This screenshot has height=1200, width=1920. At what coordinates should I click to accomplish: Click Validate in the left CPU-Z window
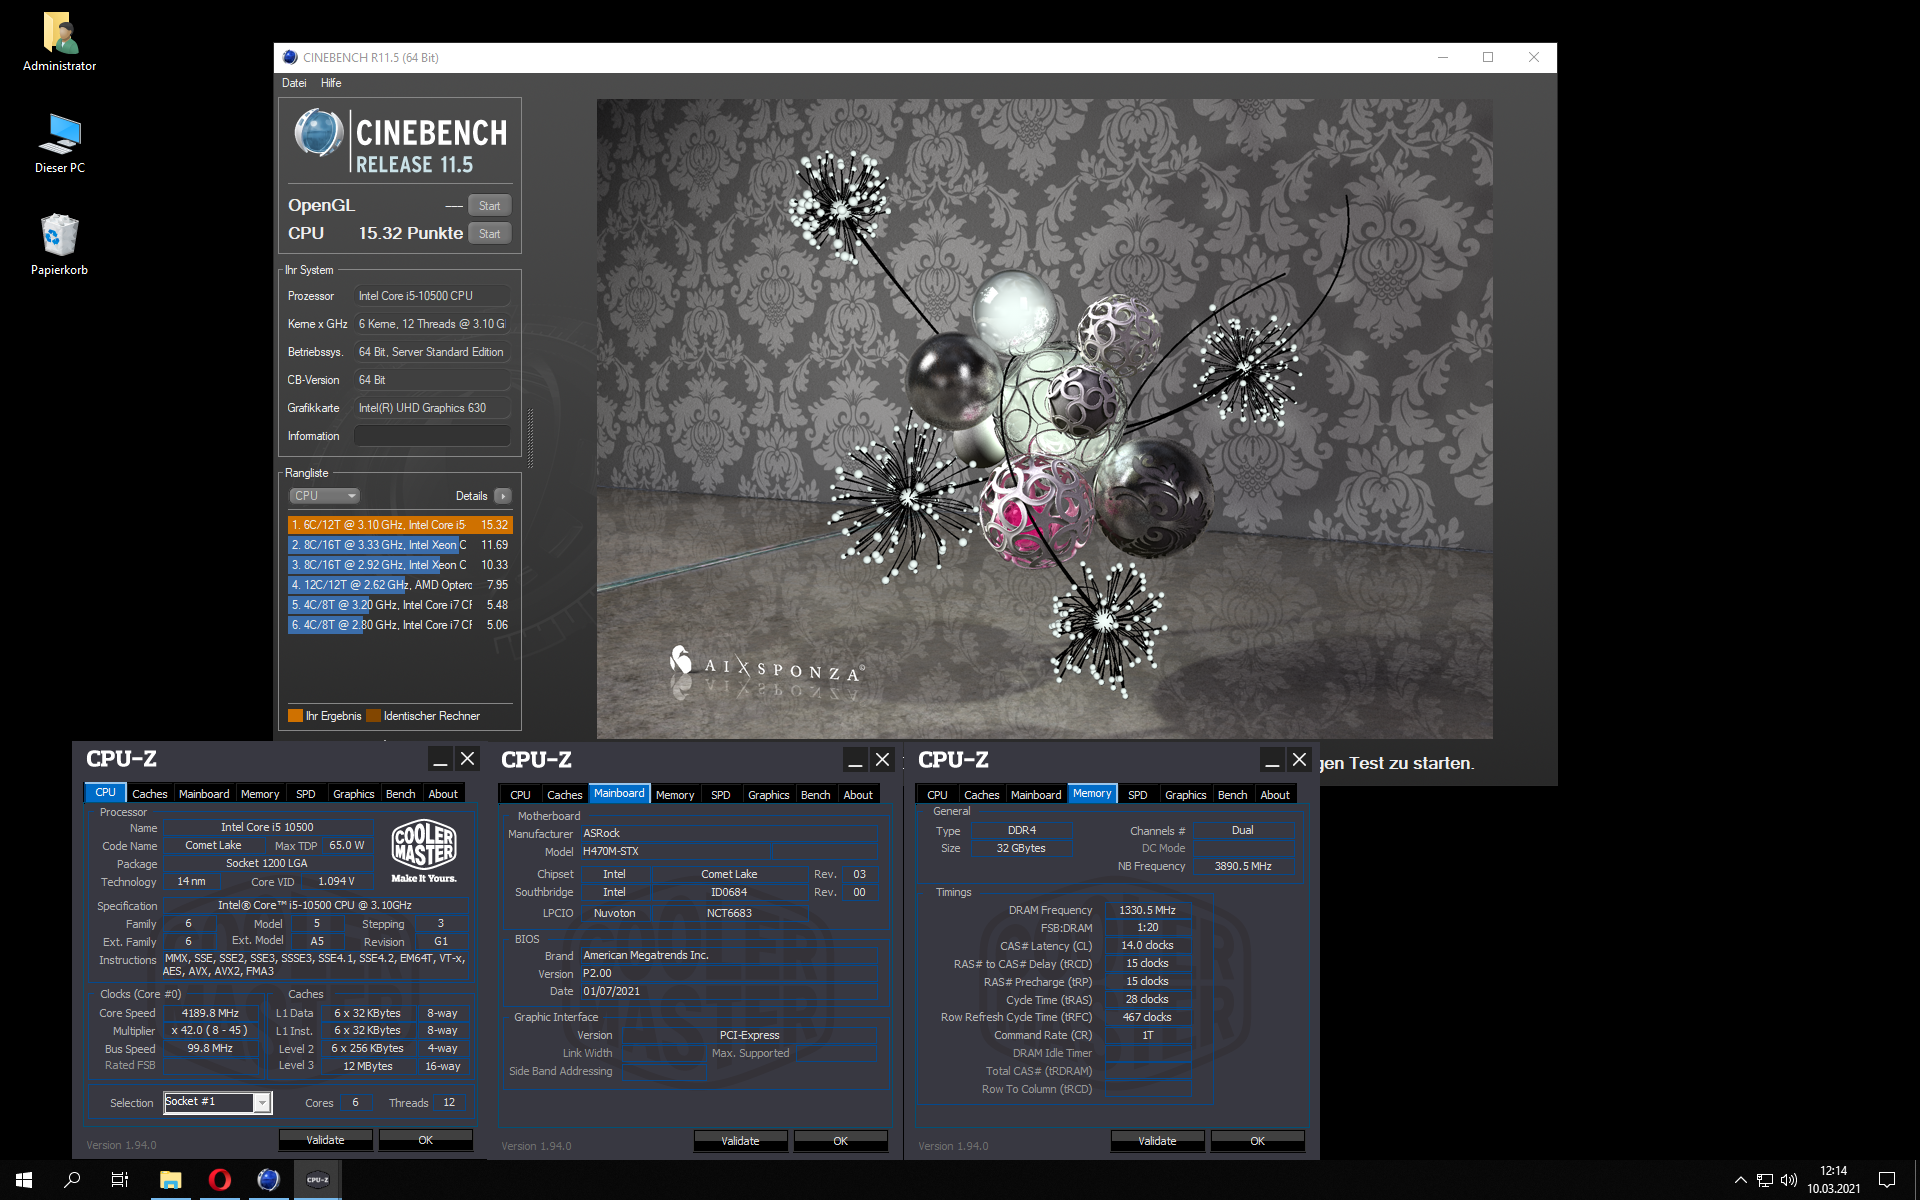pos(325,1140)
